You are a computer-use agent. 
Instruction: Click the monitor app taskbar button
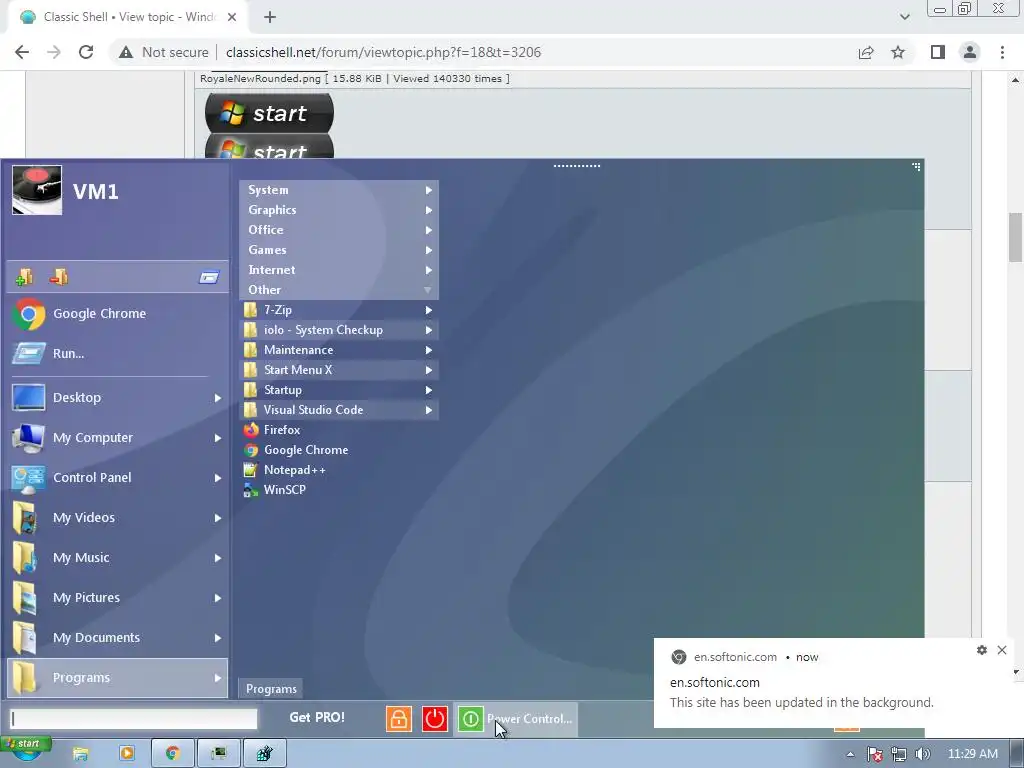[219, 754]
